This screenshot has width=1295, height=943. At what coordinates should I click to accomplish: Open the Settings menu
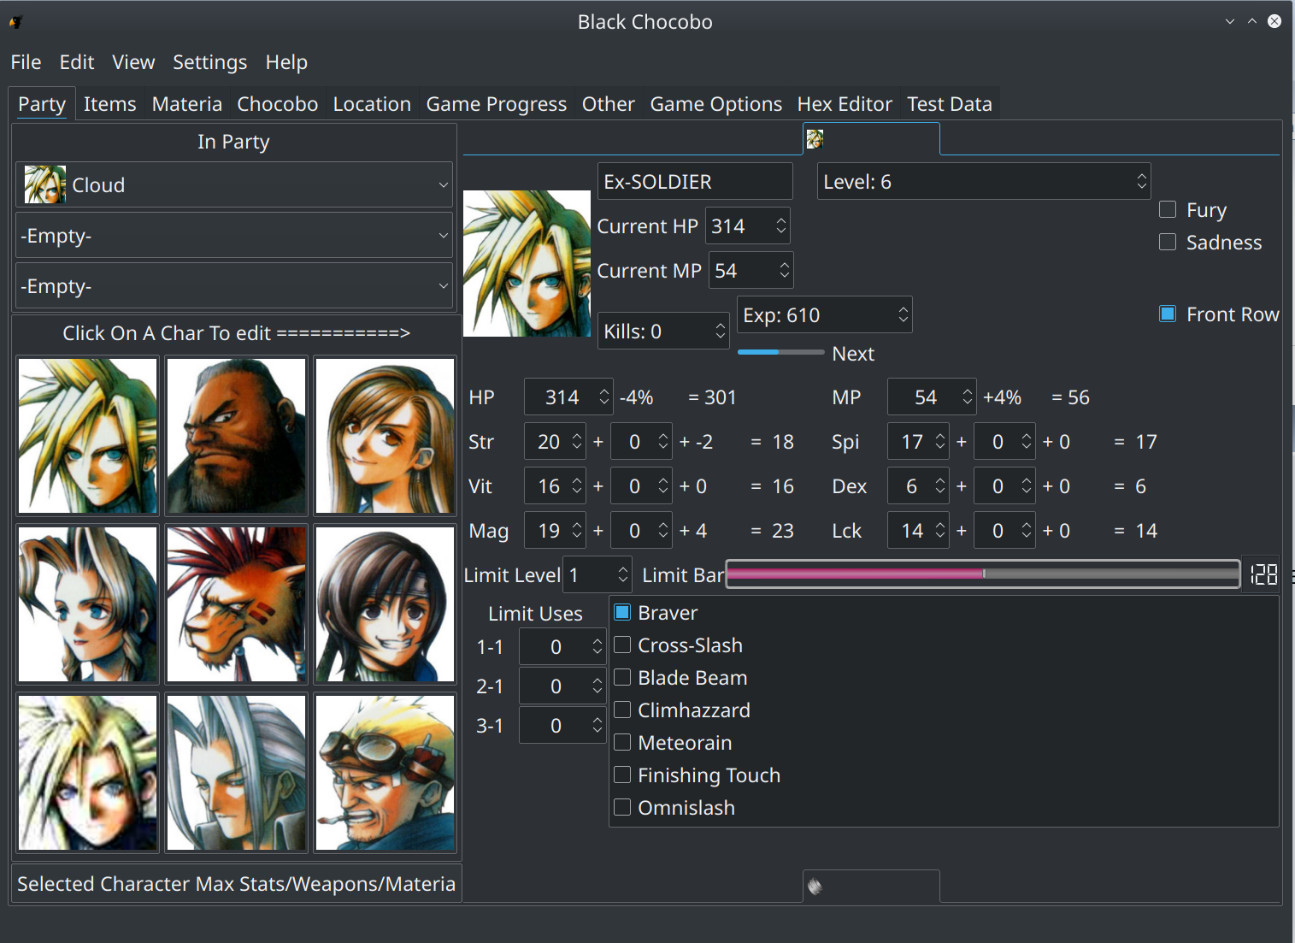click(210, 62)
